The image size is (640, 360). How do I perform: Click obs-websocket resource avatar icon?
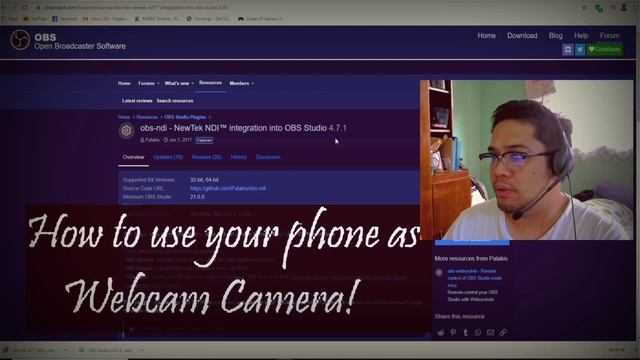[x=439, y=272]
